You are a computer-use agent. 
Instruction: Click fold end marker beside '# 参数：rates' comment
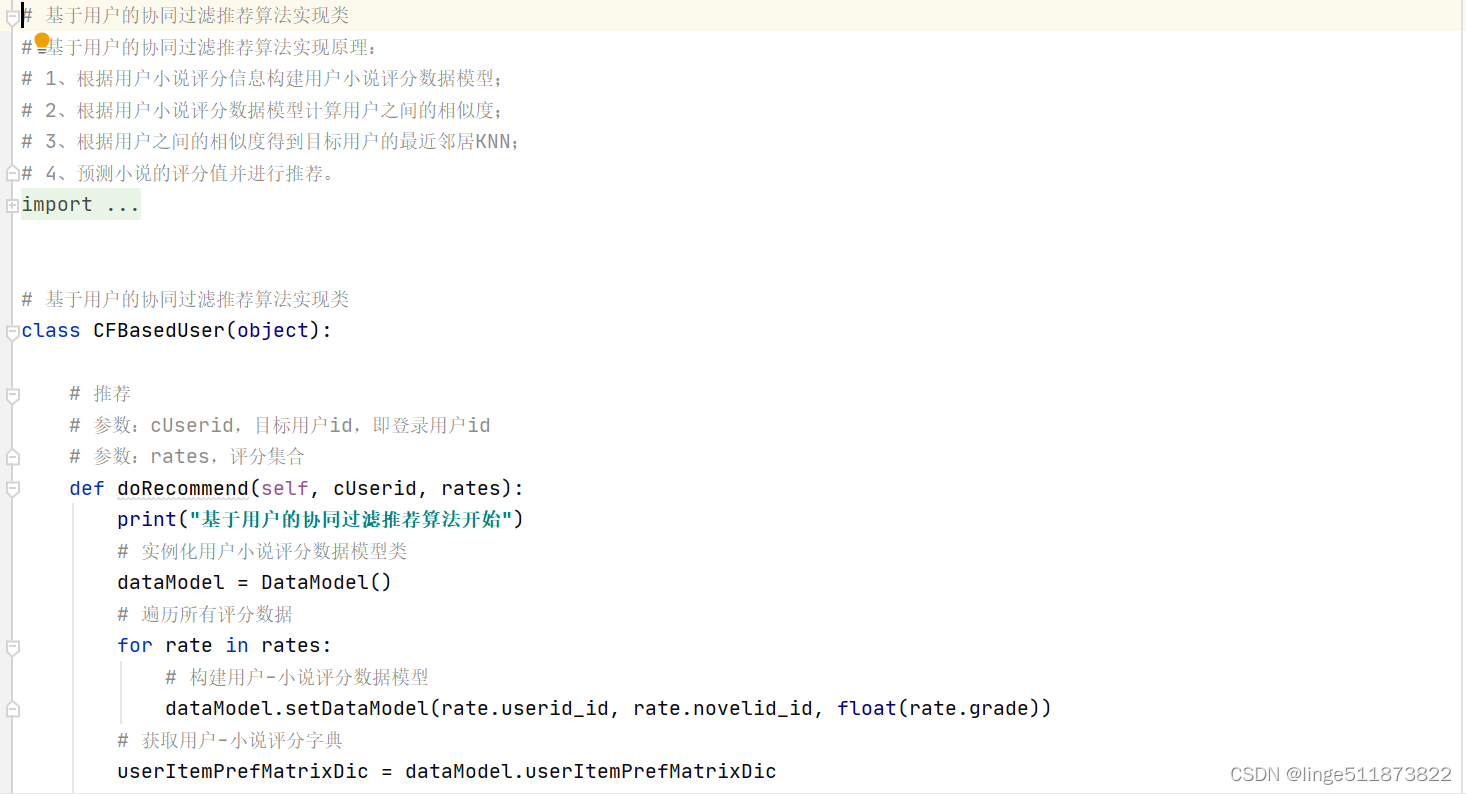click(x=12, y=457)
